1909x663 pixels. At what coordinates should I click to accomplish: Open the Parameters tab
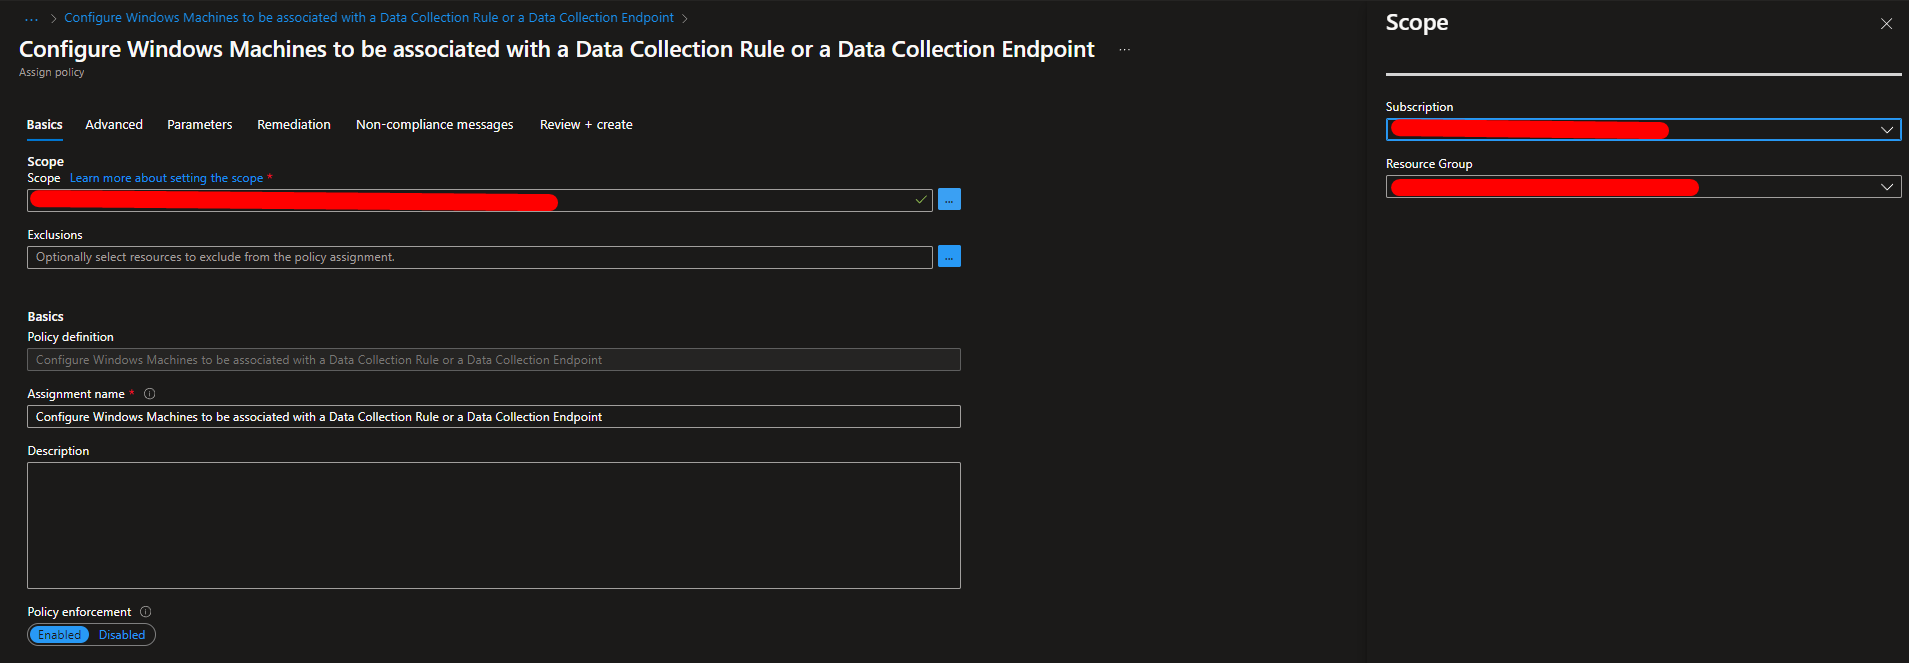199,125
